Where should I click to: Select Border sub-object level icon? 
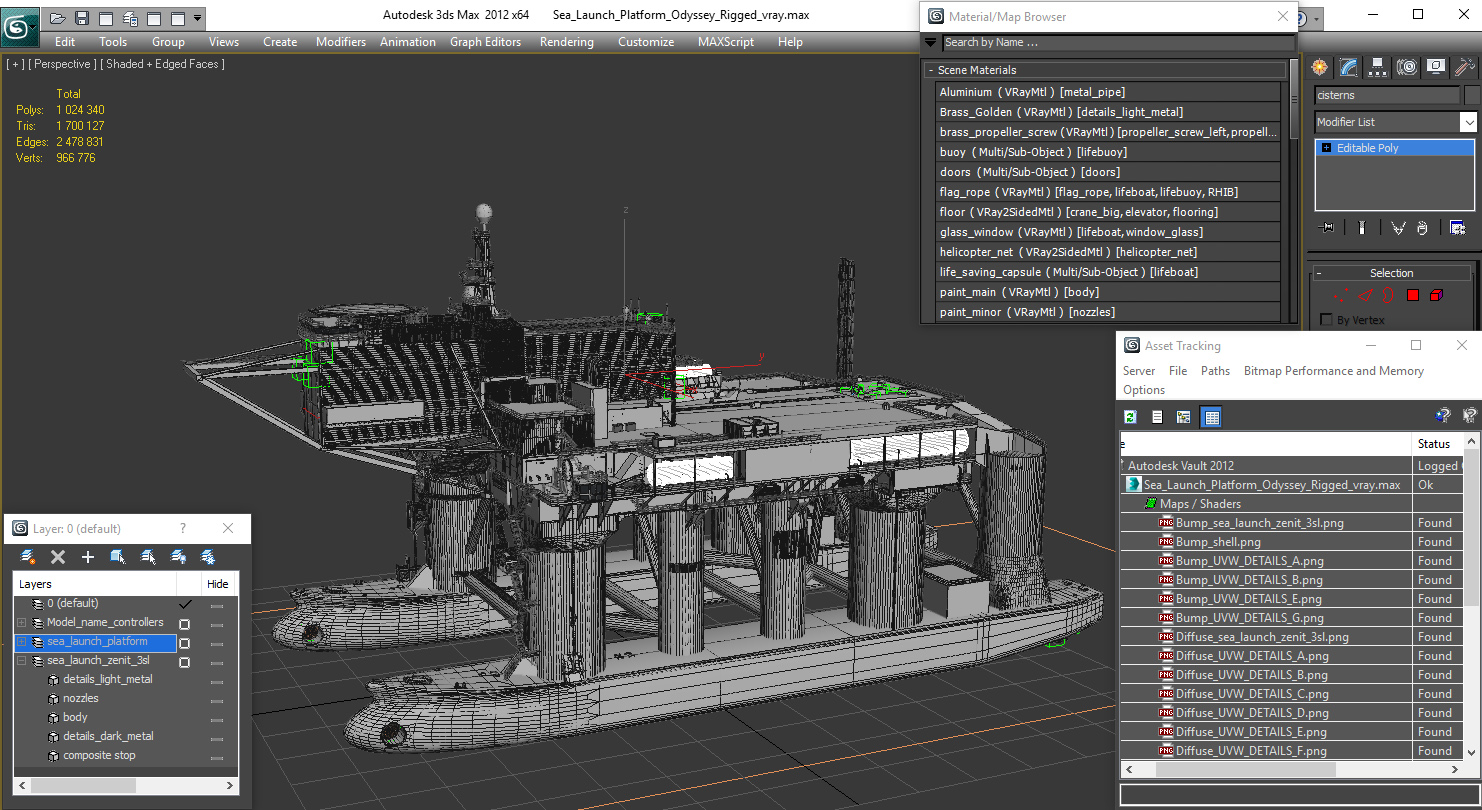[1389, 295]
